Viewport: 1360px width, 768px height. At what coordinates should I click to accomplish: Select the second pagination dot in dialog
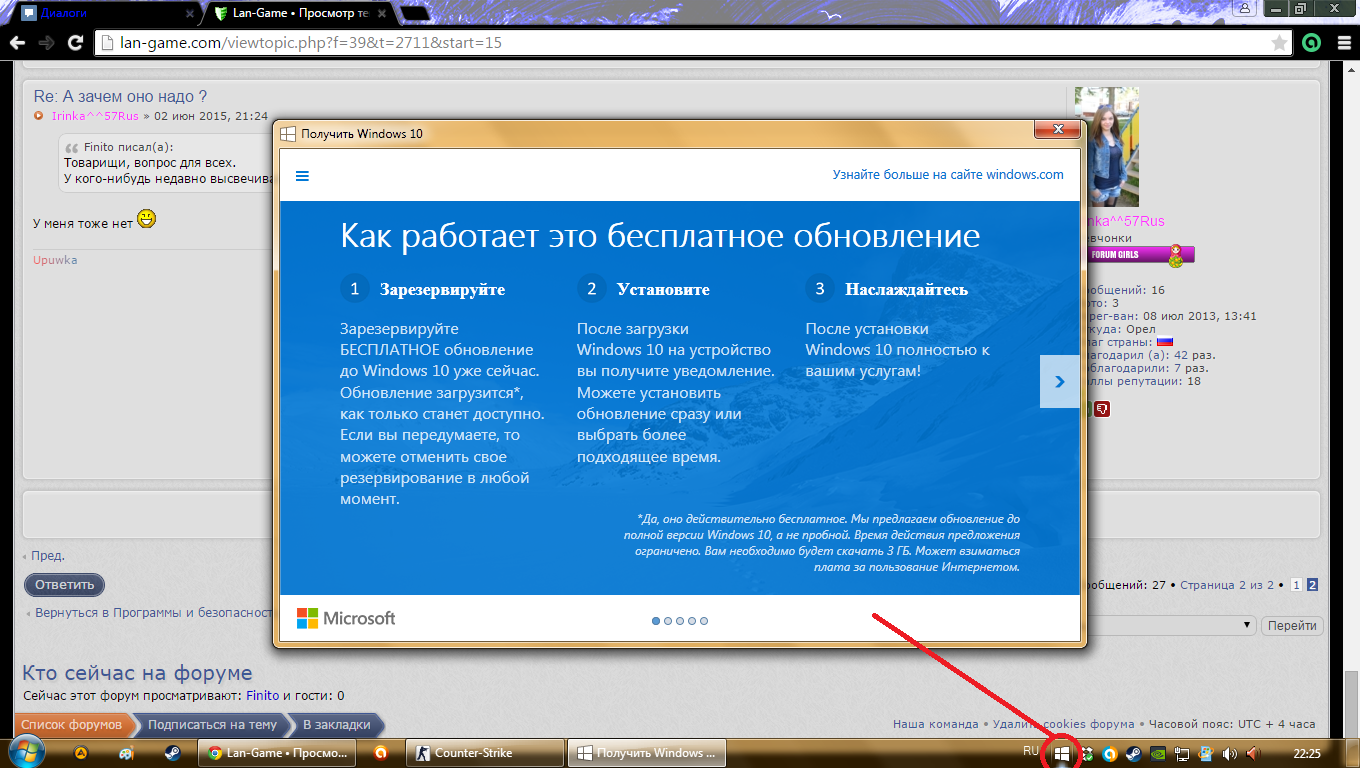[x=668, y=621]
